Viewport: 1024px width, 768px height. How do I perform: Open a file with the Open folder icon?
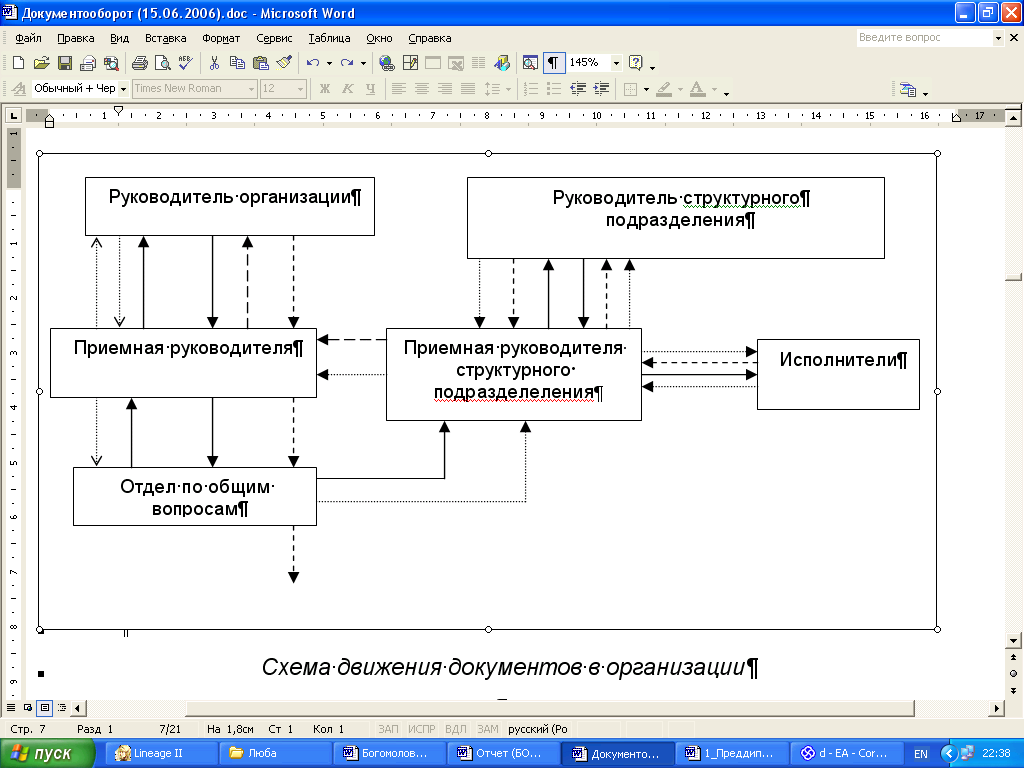pyautogui.click(x=41, y=63)
